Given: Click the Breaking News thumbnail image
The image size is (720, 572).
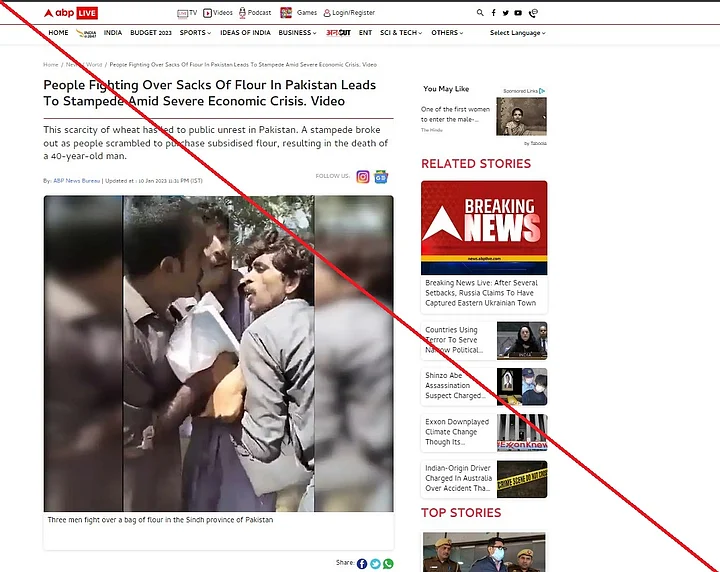Looking at the screenshot, I should click(483, 227).
